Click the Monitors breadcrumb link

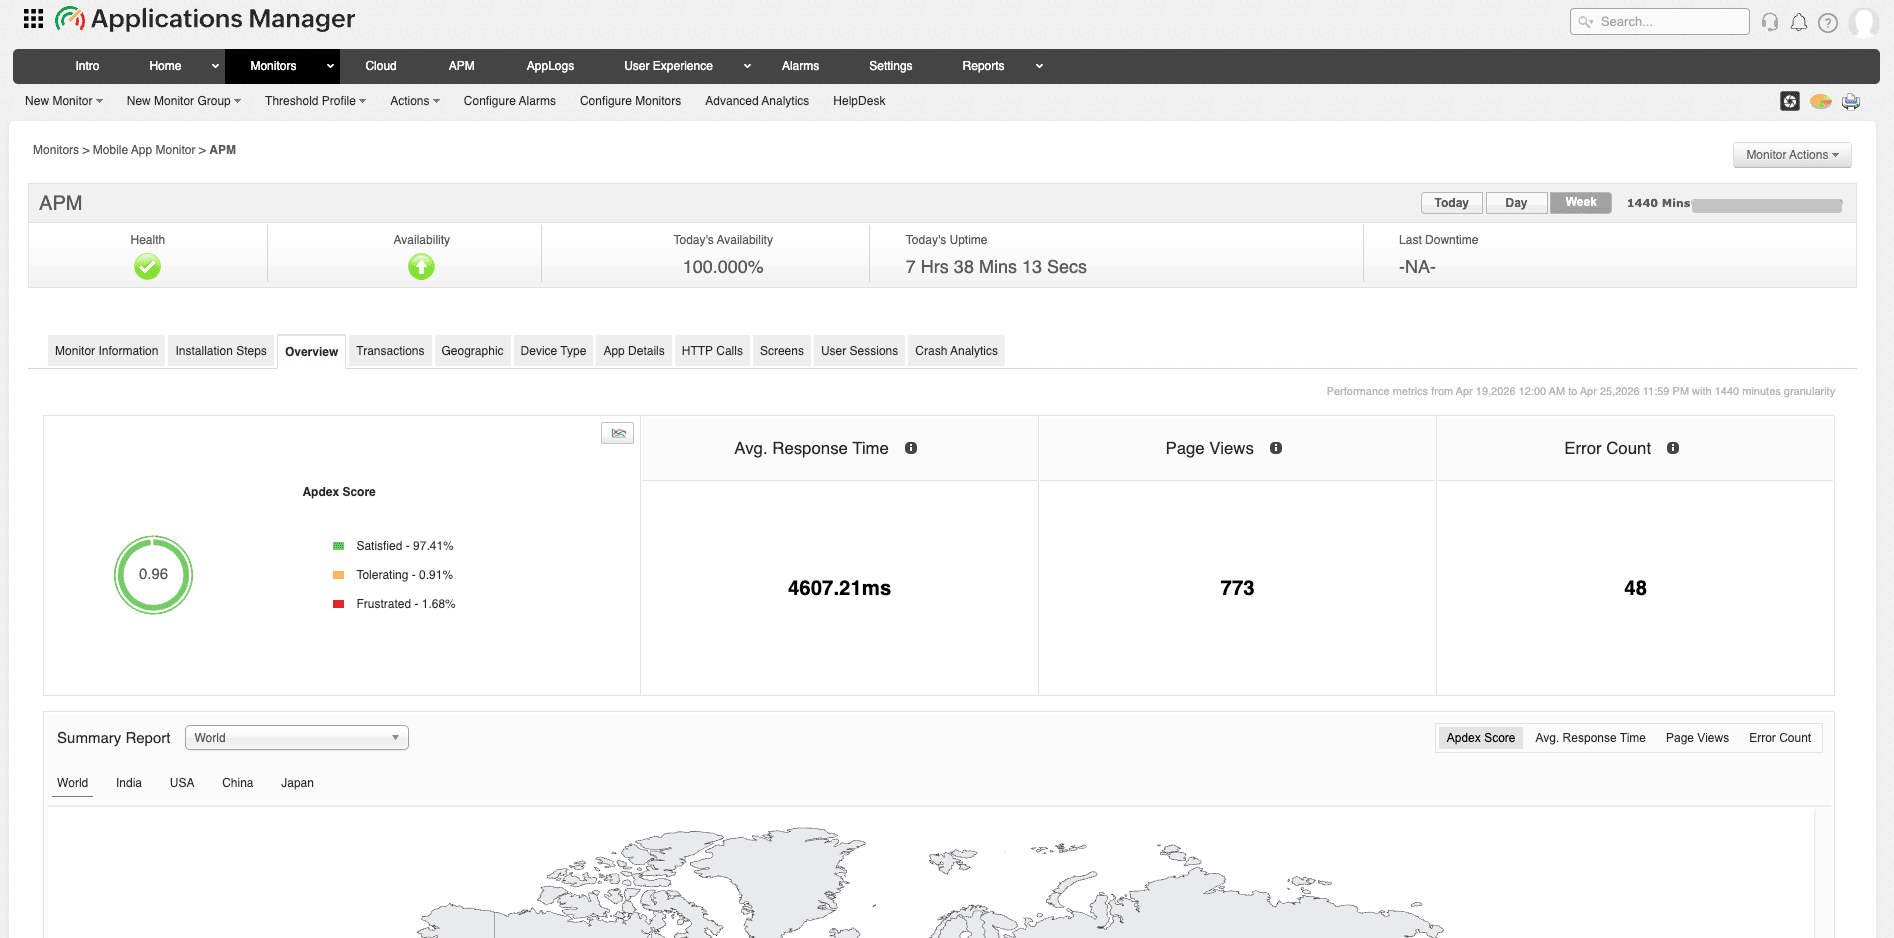tap(56, 150)
